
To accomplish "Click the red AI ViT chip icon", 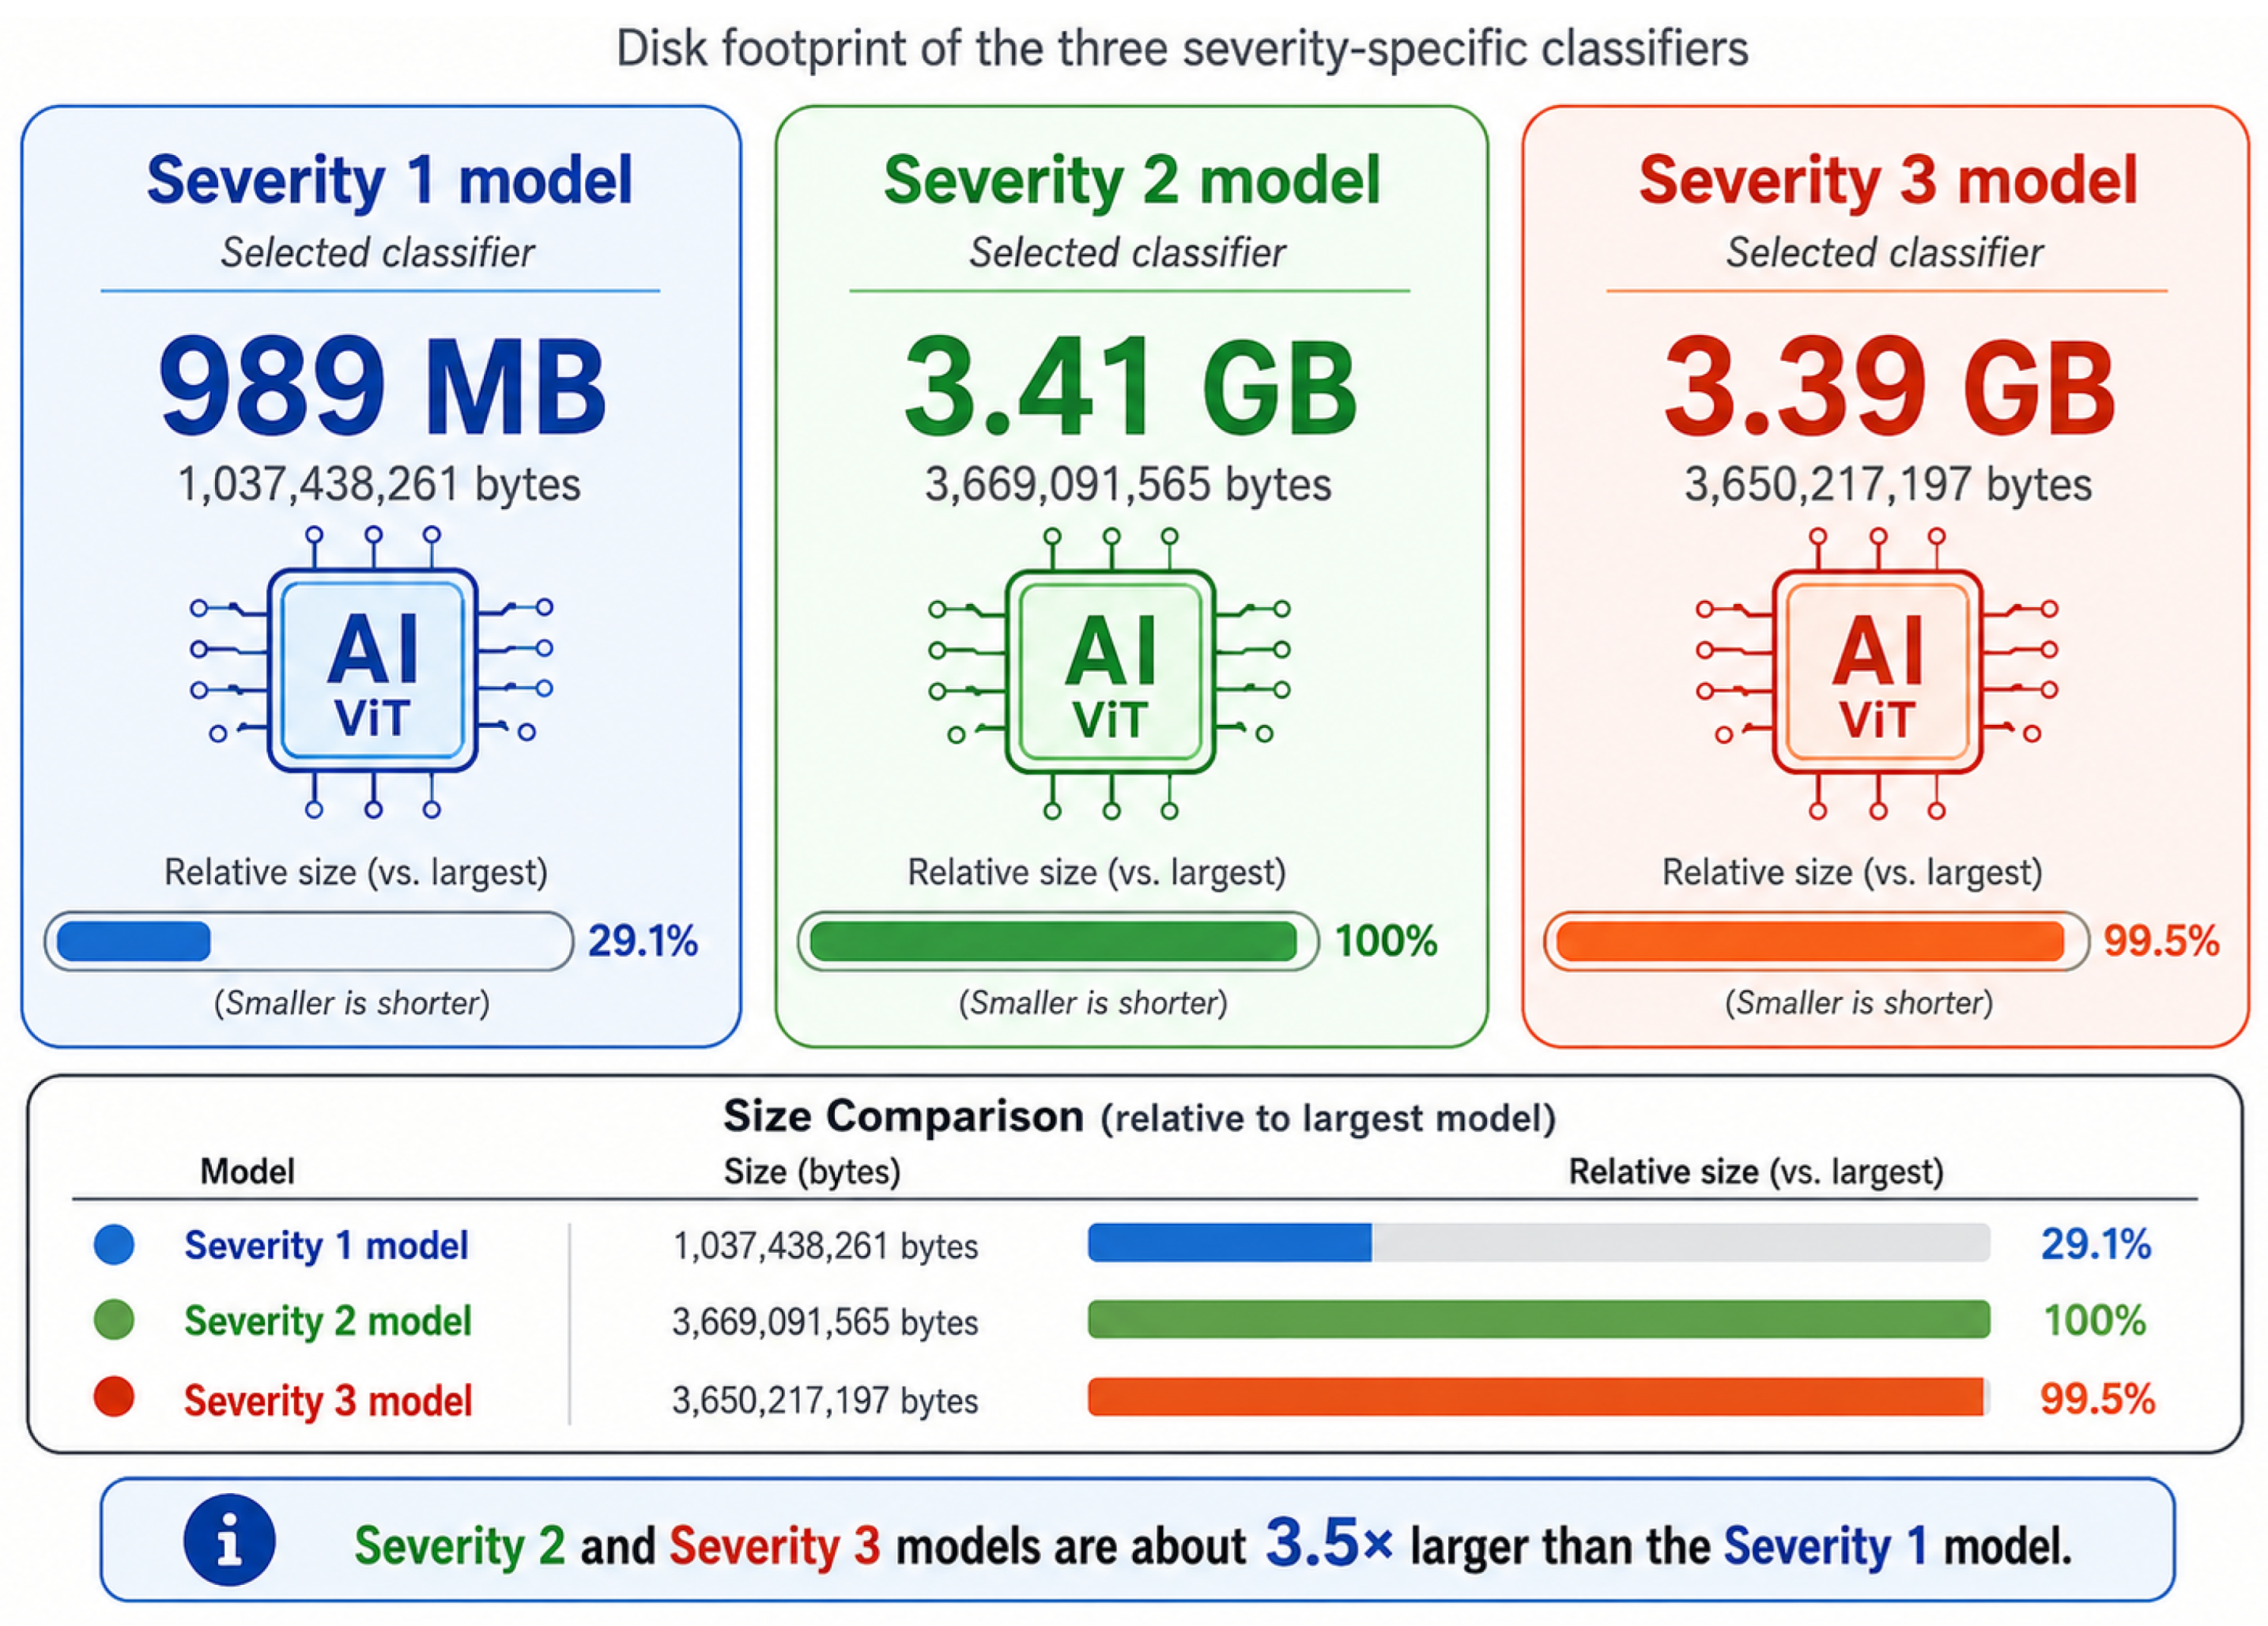I will click(x=1877, y=673).
